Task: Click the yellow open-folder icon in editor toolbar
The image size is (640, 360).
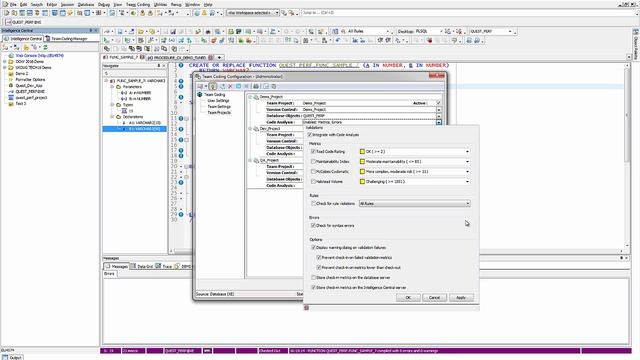Action: tap(141, 31)
